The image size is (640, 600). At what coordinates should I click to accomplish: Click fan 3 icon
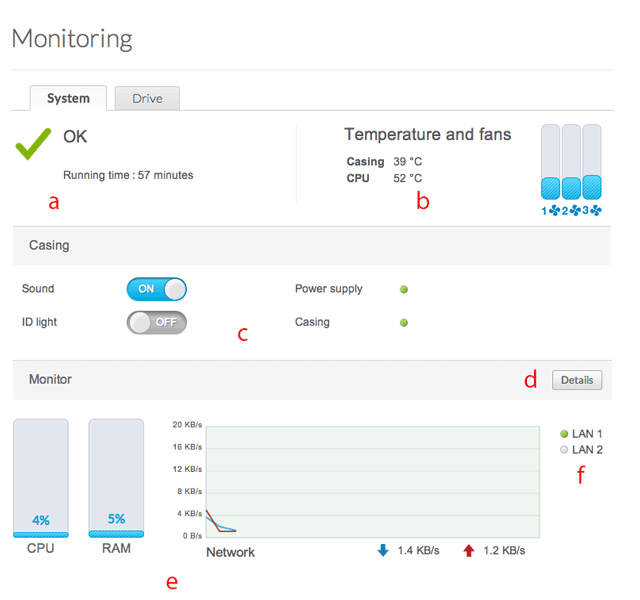tap(595, 211)
